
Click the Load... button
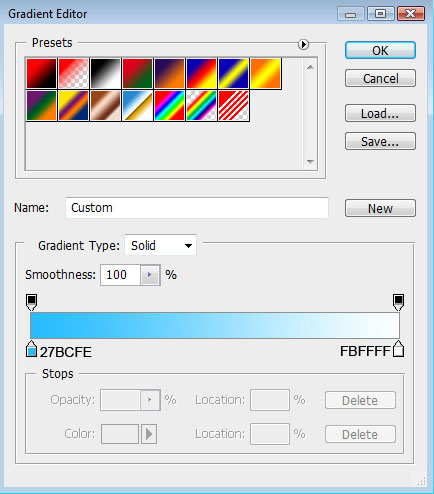click(380, 113)
